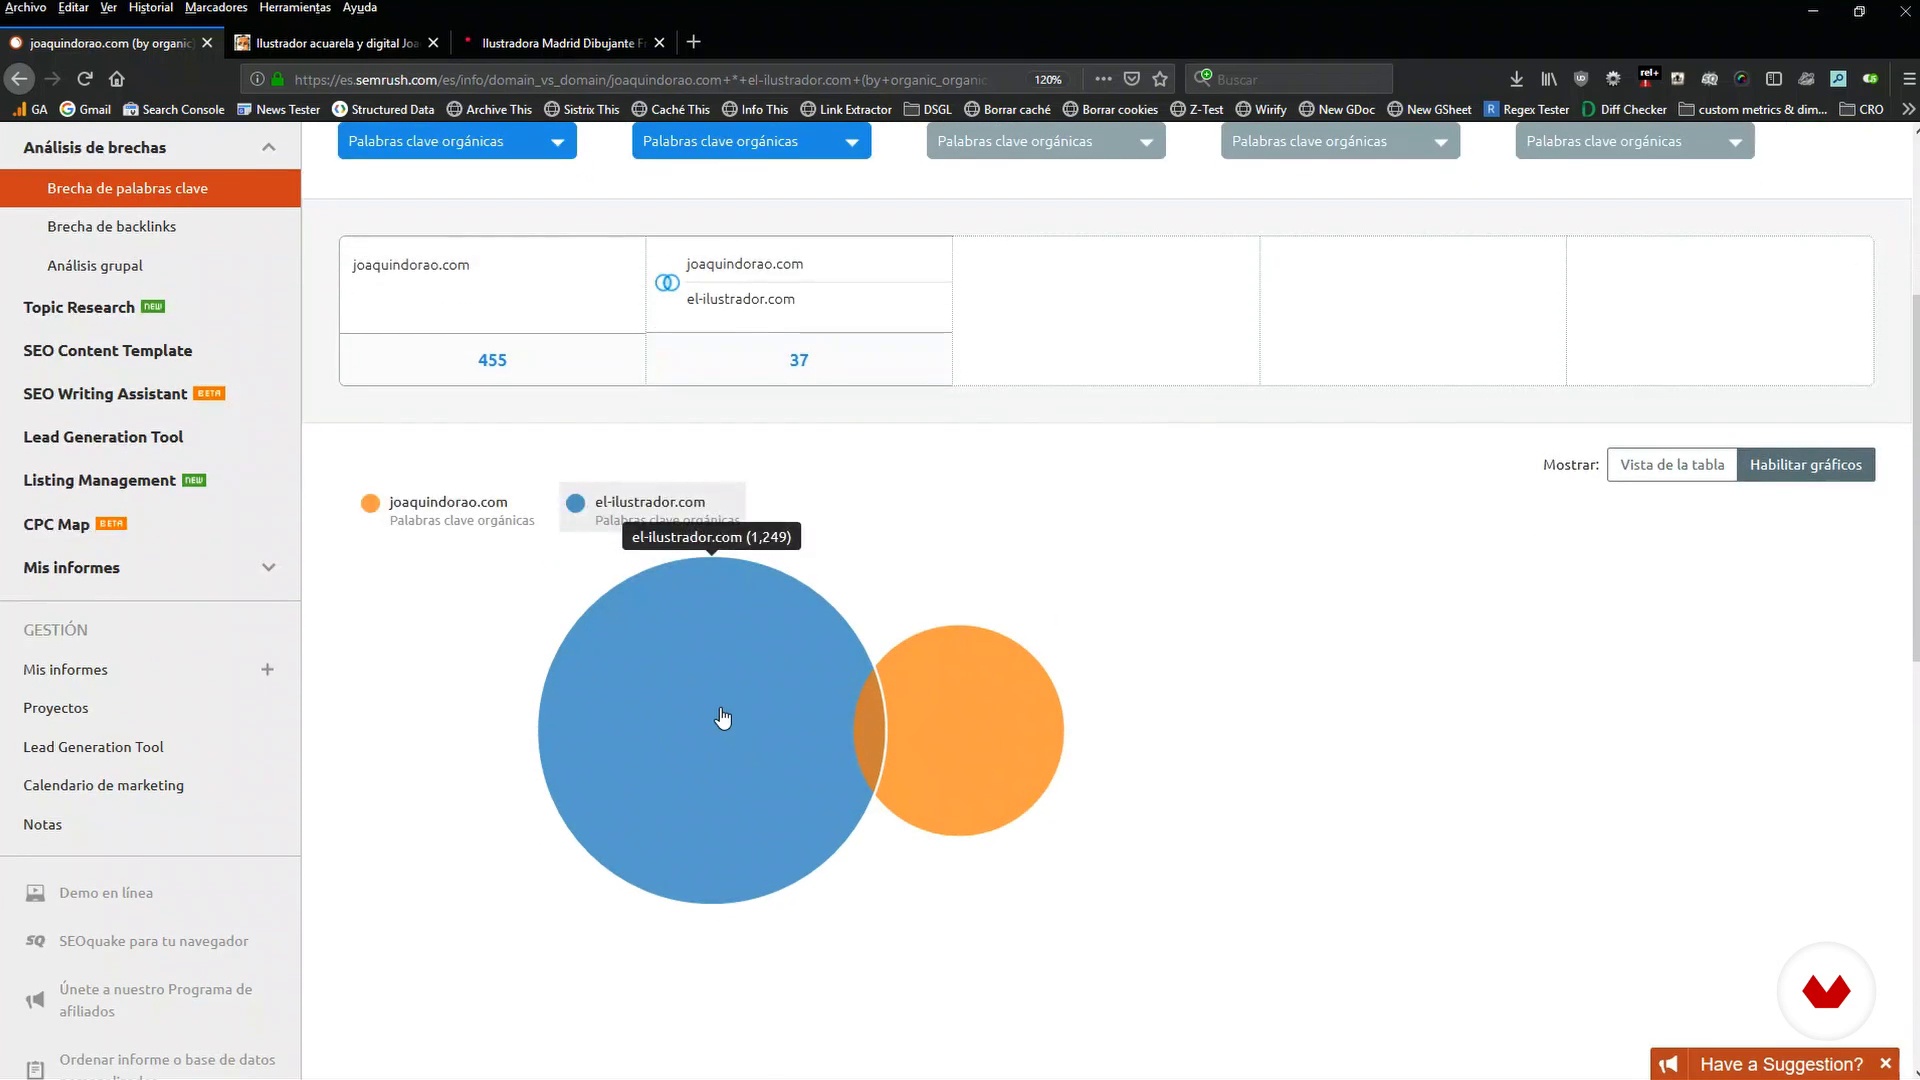Image resolution: width=1920 pixels, height=1080 pixels.
Task: Open the downloads arrow icon
Action: [1516, 79]
